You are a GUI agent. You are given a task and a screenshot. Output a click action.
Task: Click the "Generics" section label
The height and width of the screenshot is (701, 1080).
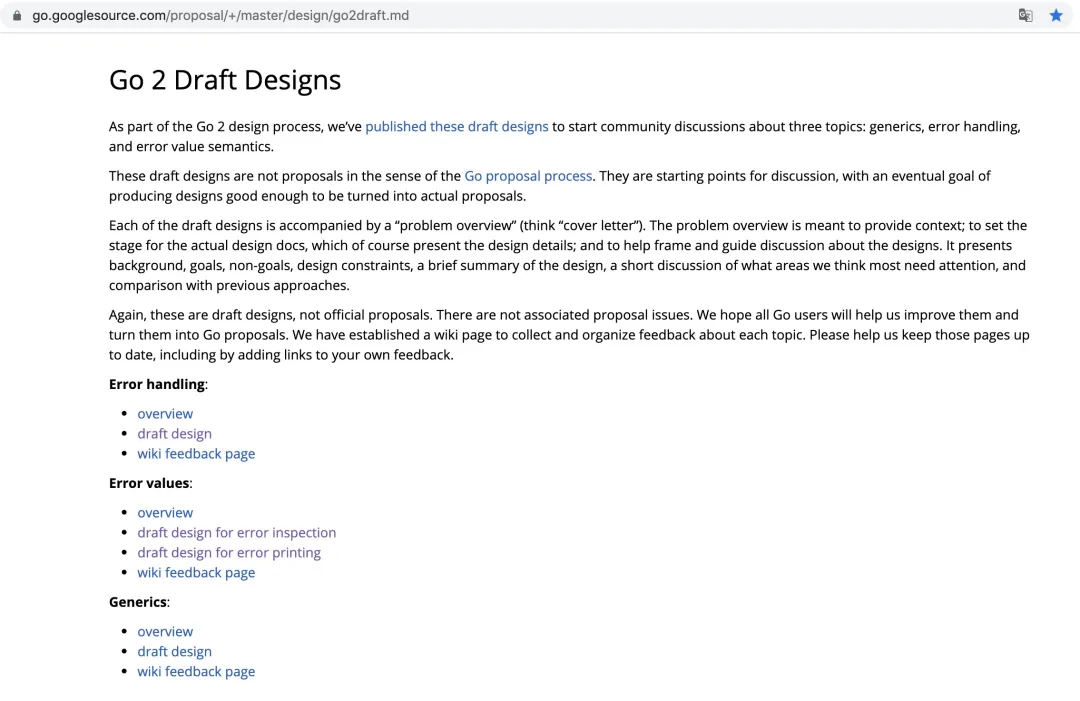(138, 602)
